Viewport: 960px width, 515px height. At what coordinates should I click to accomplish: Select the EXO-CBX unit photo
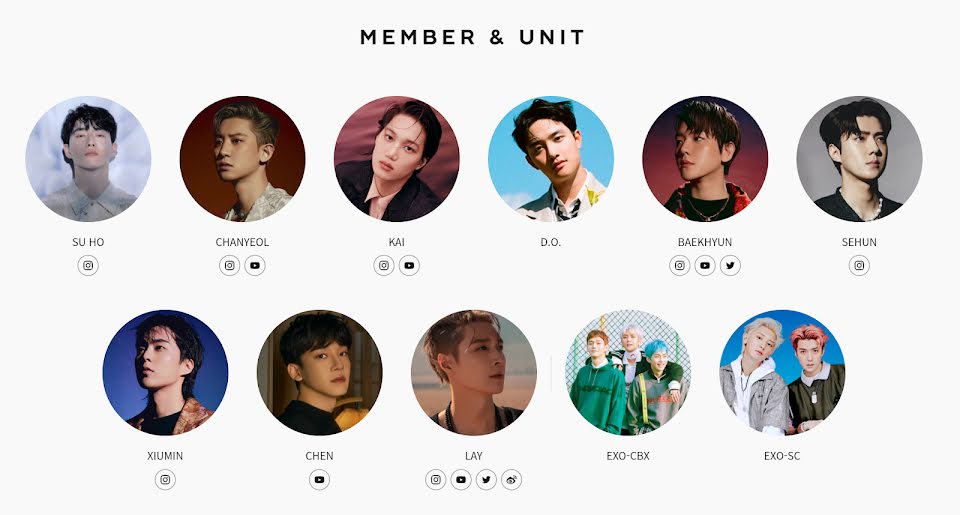[628, 372]
